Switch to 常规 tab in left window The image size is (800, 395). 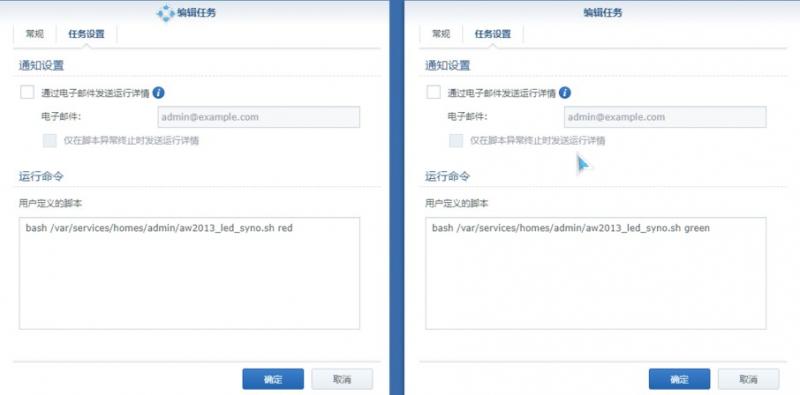(35, 34)
